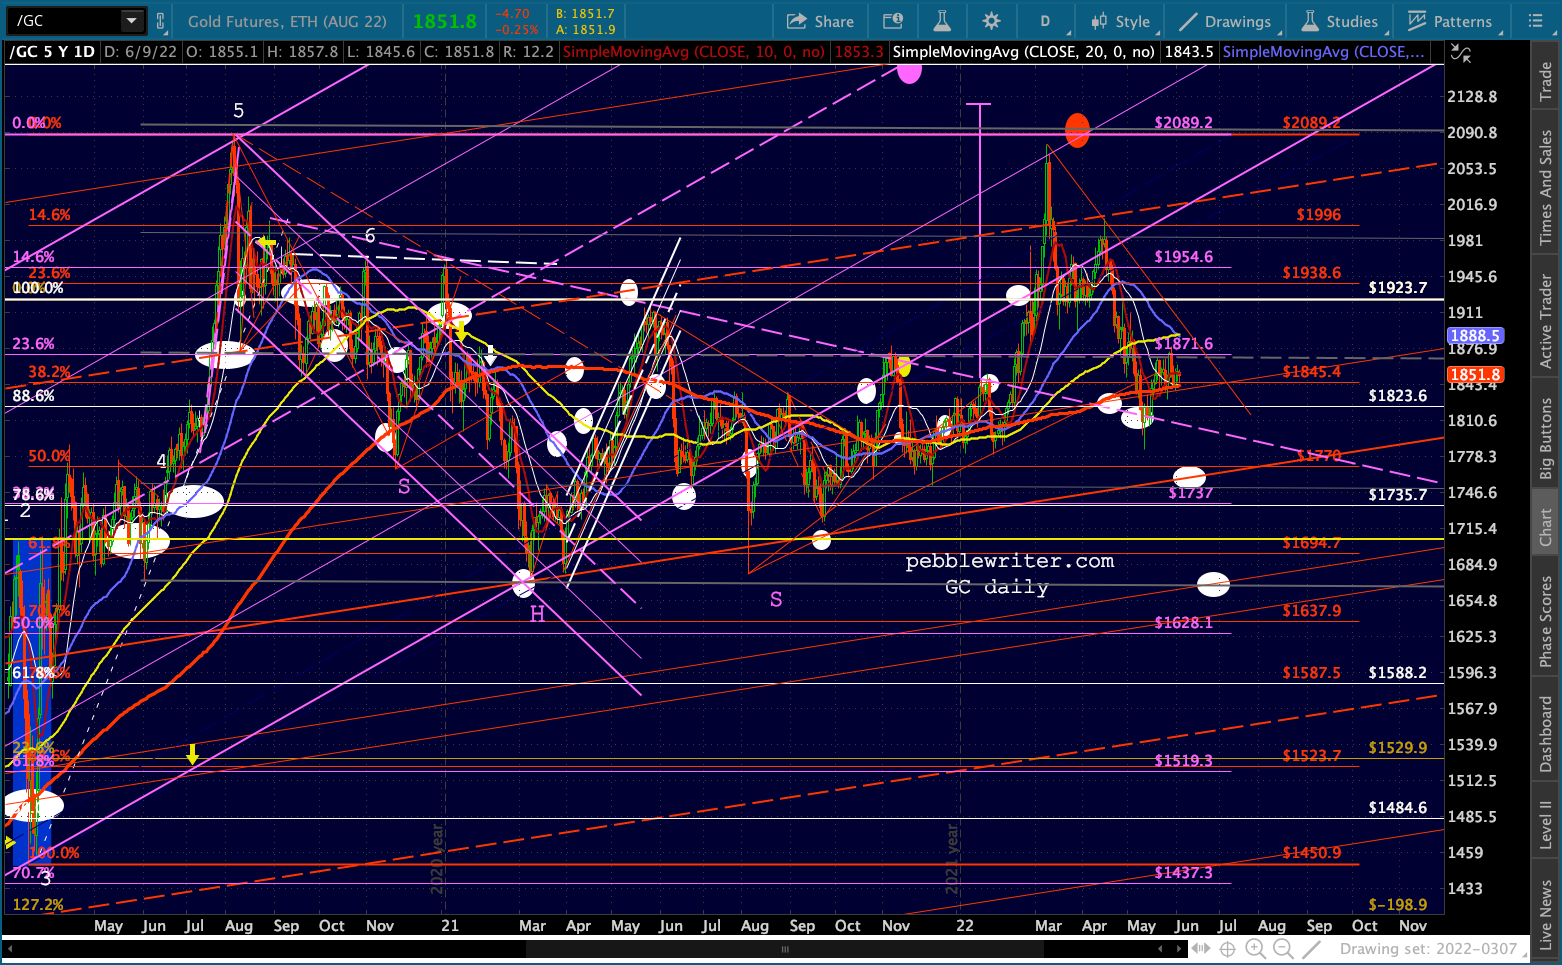The width and height of the screenshot is (1562, 965).
Task: Click the $1823.6 white level label
Action: (1397, 396)
